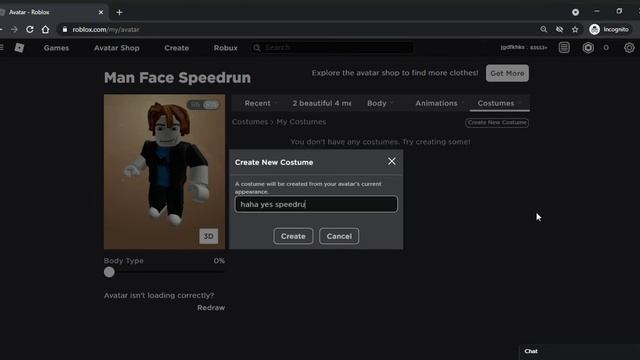
Task: Click the browser address bar URL
Action: coord(106,29)
